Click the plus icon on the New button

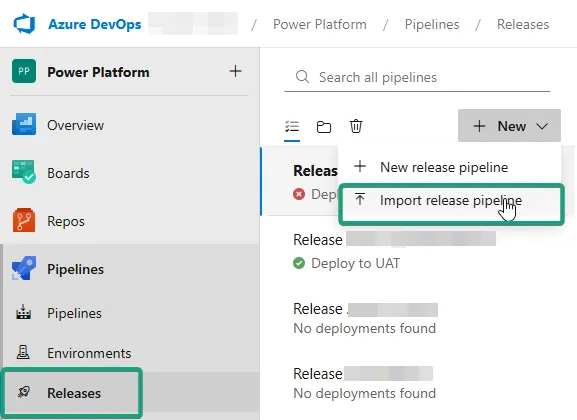point(479,126)
